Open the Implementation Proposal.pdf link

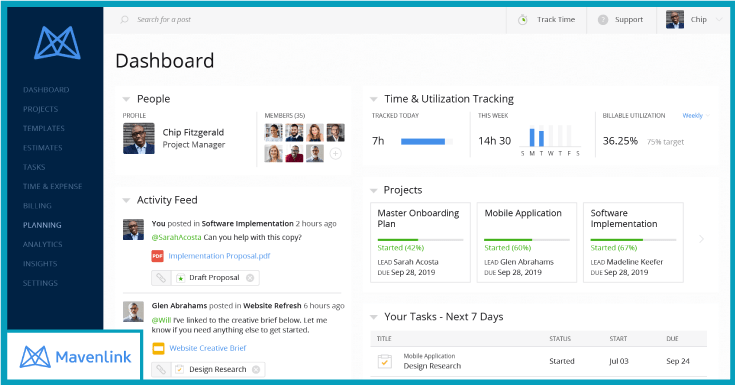click(219, 256)
